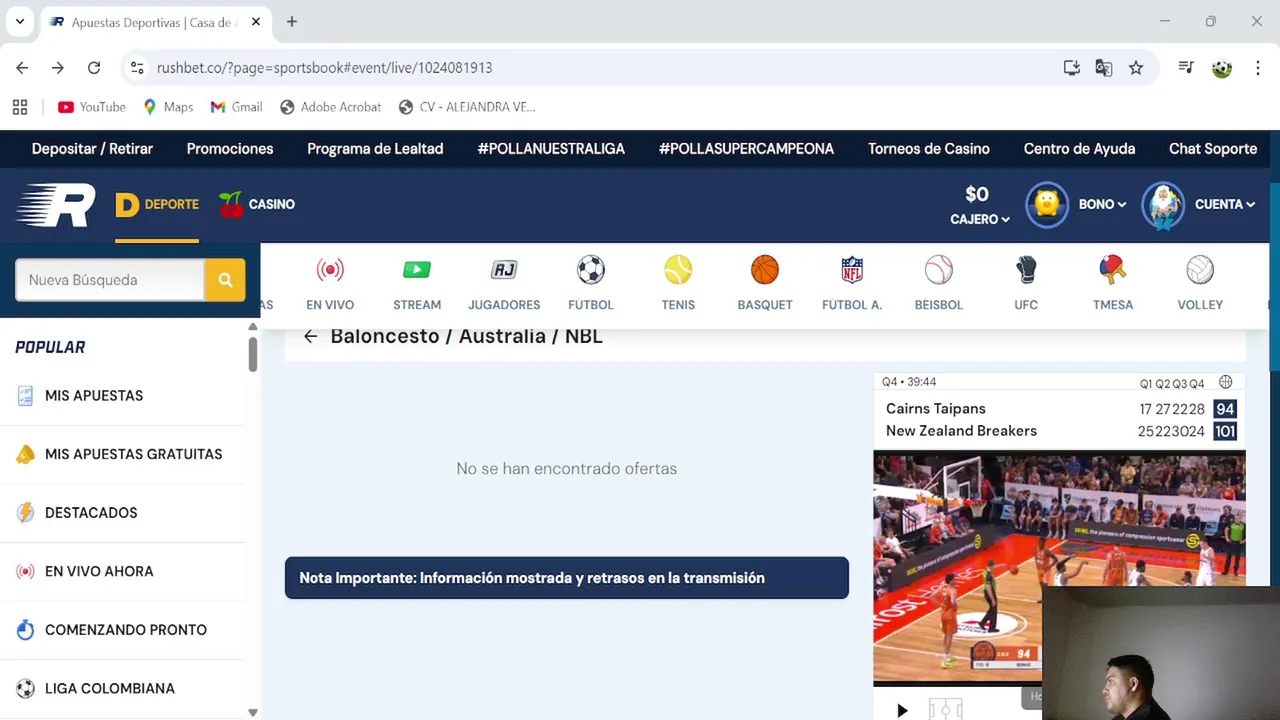The width and height of the screenshot is (1280, 720).
Task: Click the field view icon below video
Action: [x=945, y=710]
